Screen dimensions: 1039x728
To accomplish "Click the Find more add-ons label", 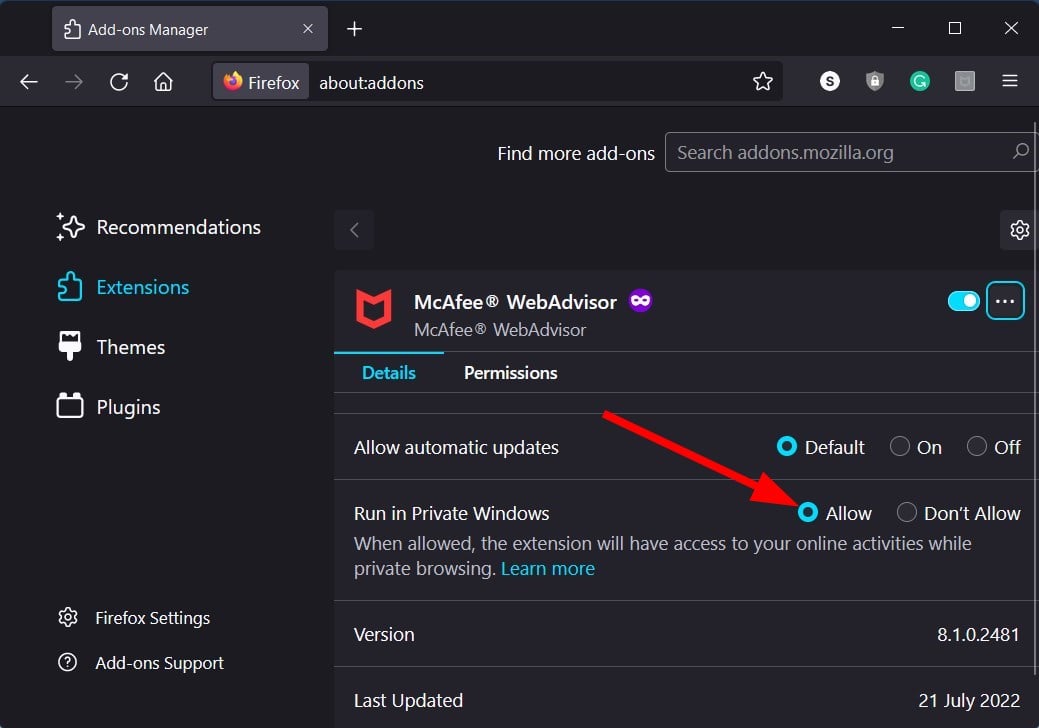I will (x=576, y=153).
